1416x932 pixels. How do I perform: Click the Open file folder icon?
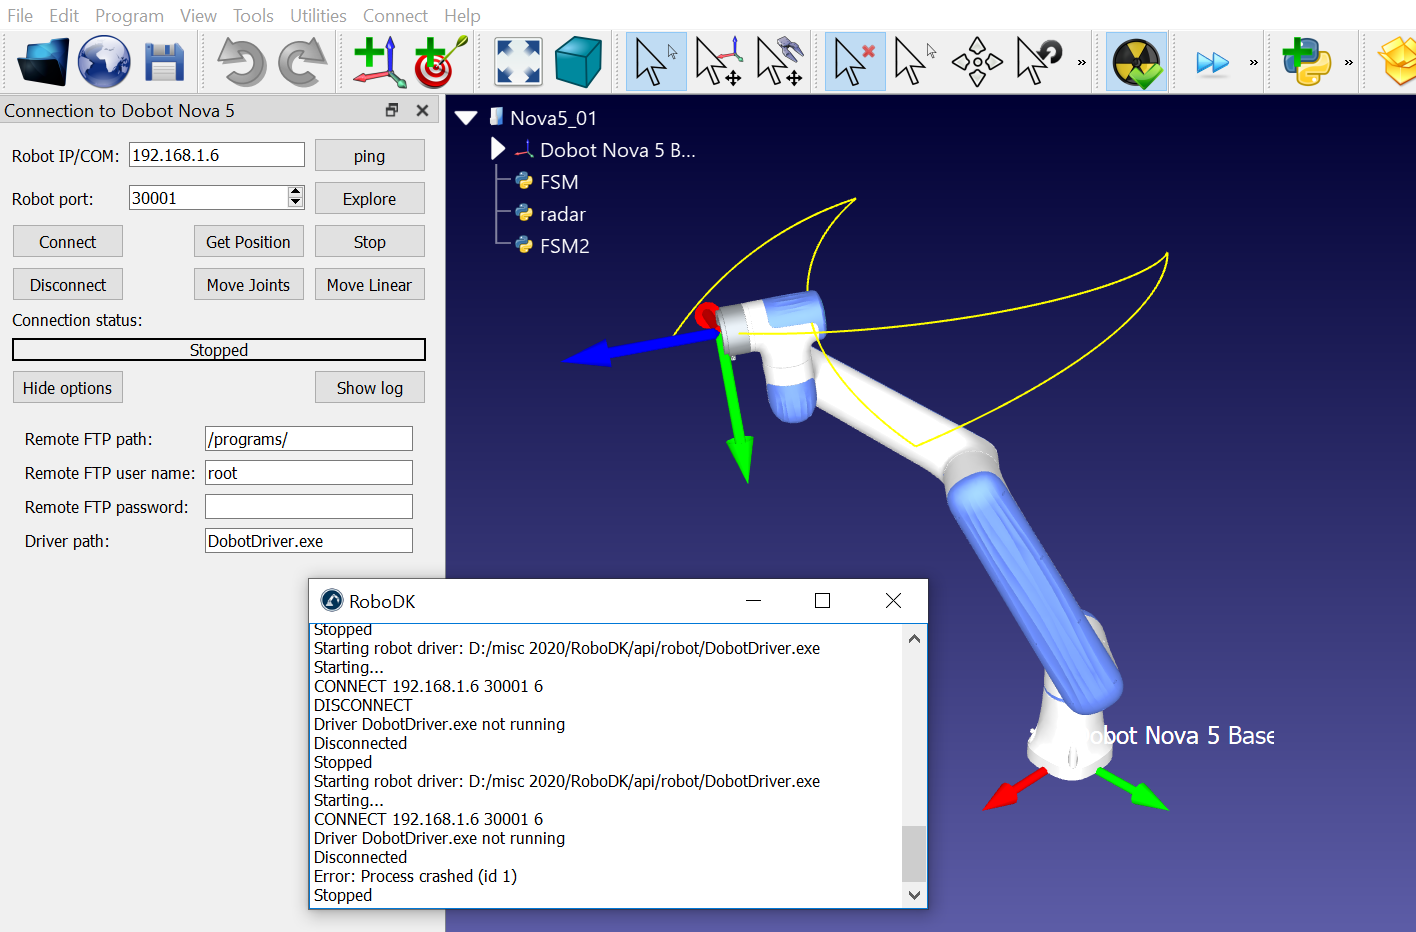coord(43,62)
